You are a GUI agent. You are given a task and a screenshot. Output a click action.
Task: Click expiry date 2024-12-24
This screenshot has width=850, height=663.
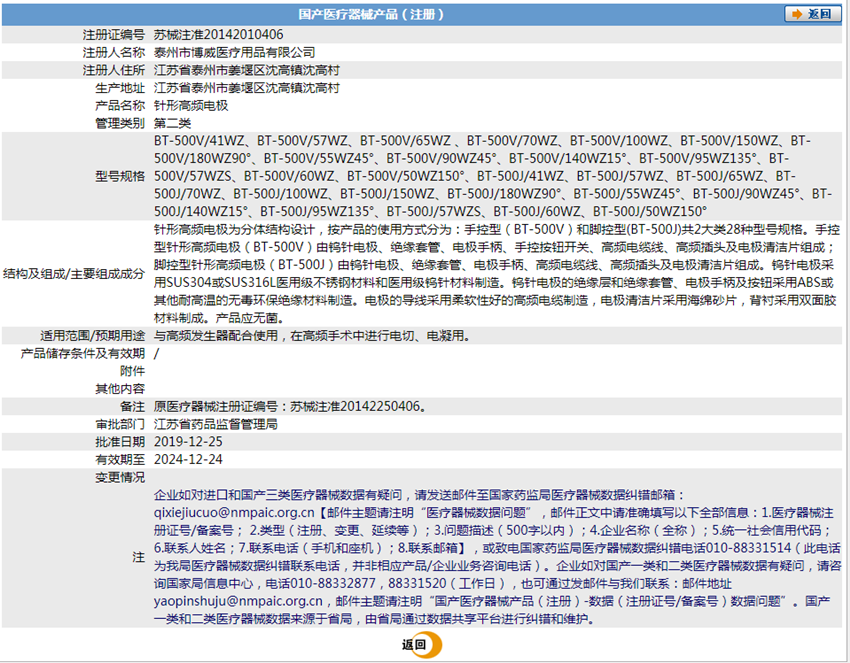click(x=188, y=459)
